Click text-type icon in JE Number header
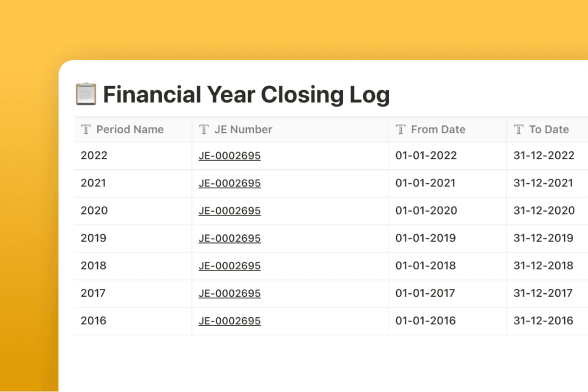This screenshot has height=392, width=588. click(x=204, y=129)
